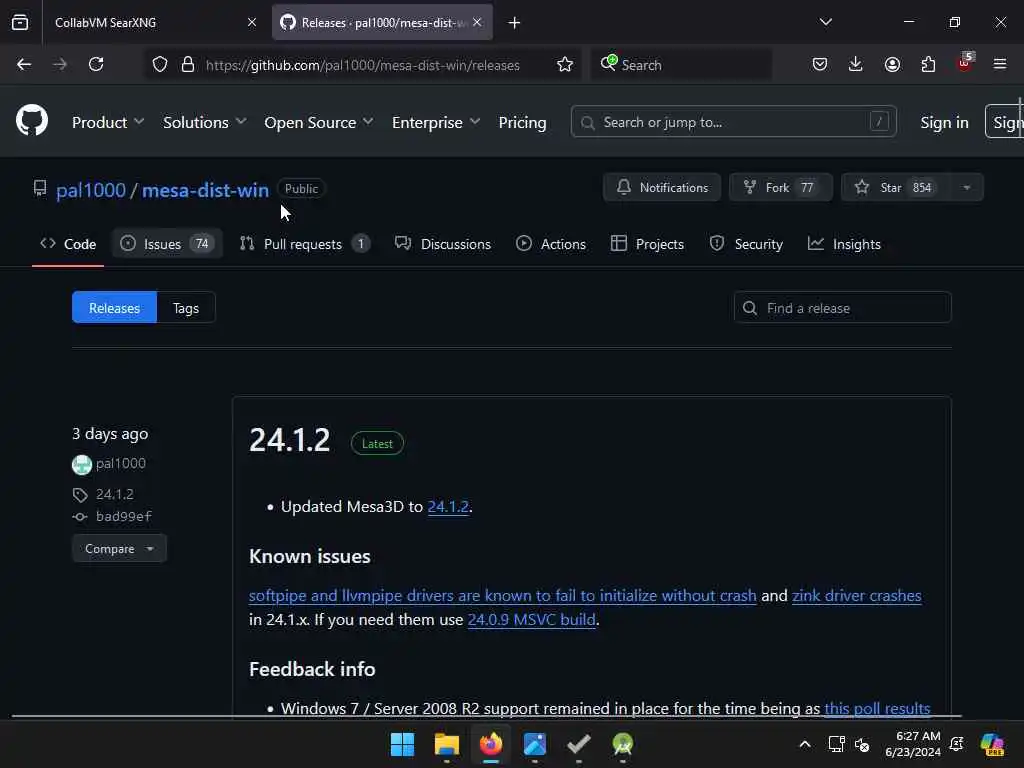The height and width of the screenshot is (768, 1024).
Task: Show site security lock information
Action: (188, 64)
